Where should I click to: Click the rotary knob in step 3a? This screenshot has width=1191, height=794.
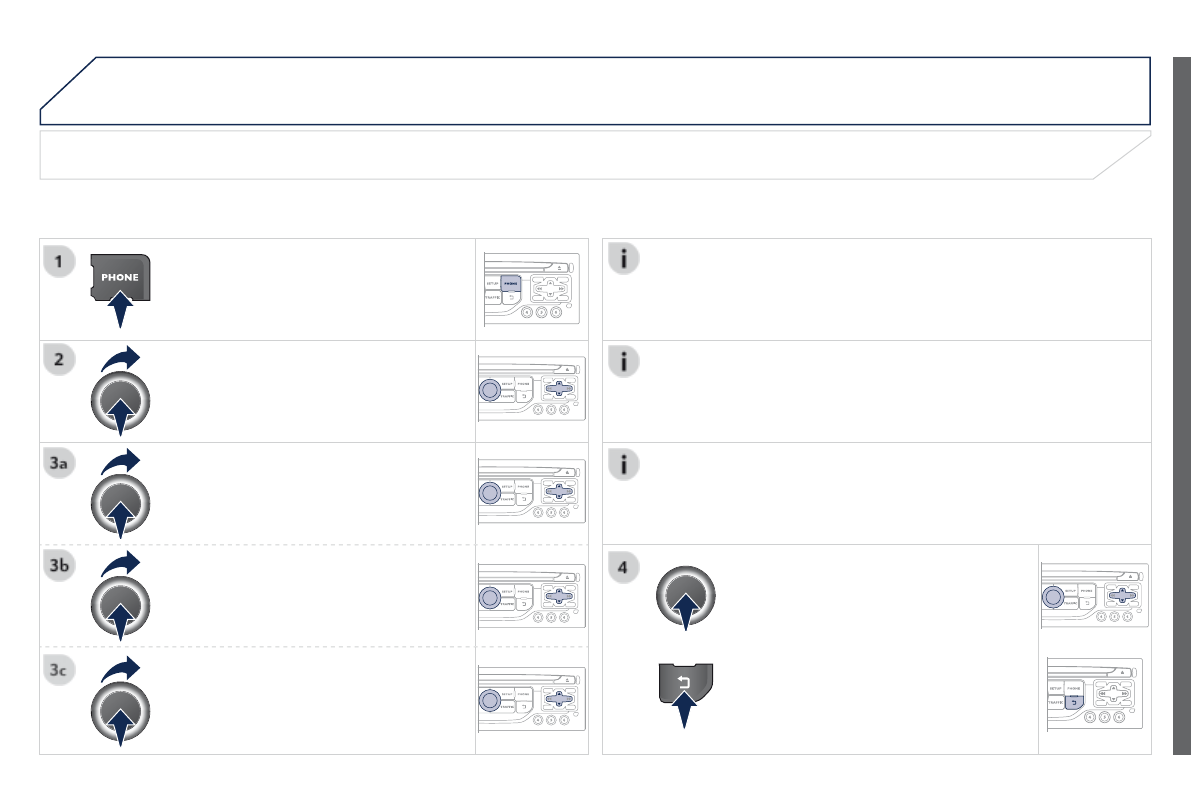coord(120,503)
